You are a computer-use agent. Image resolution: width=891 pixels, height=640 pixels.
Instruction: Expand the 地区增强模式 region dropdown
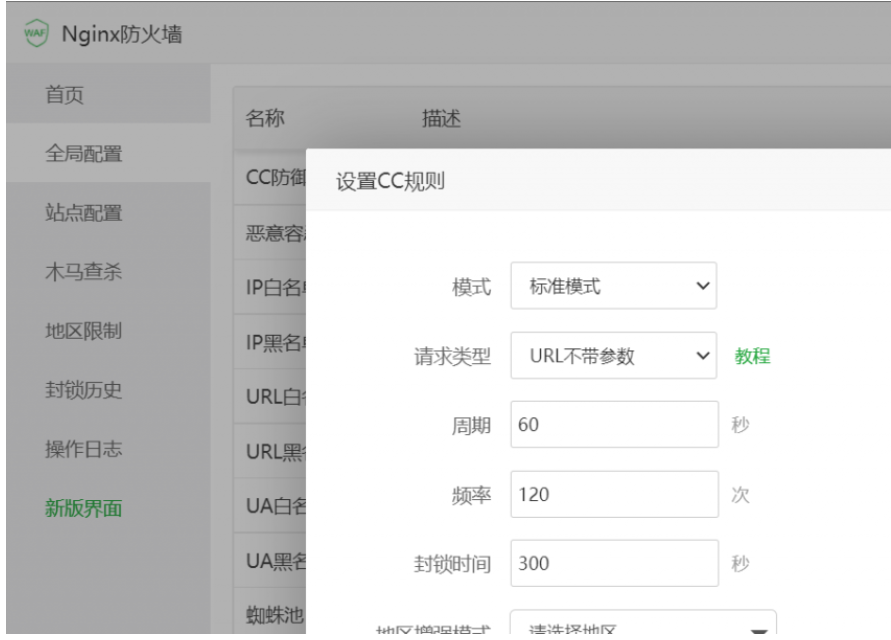pos(643,629)
